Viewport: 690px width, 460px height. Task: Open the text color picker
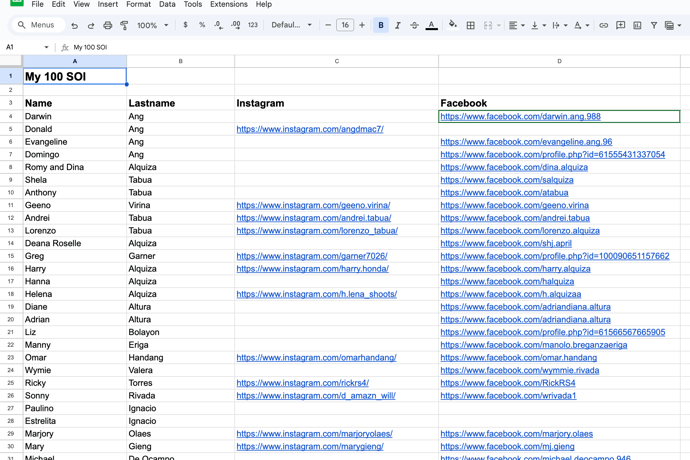click(x=431, y=26)
